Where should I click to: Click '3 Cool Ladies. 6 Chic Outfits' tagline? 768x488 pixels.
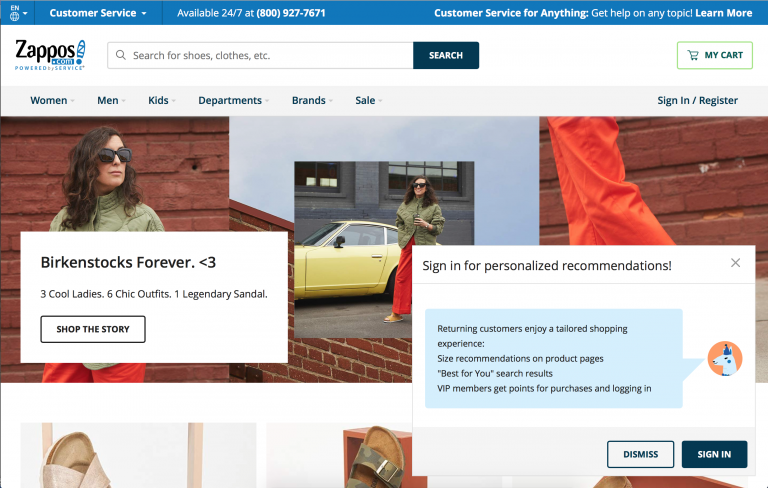(154, 294)
